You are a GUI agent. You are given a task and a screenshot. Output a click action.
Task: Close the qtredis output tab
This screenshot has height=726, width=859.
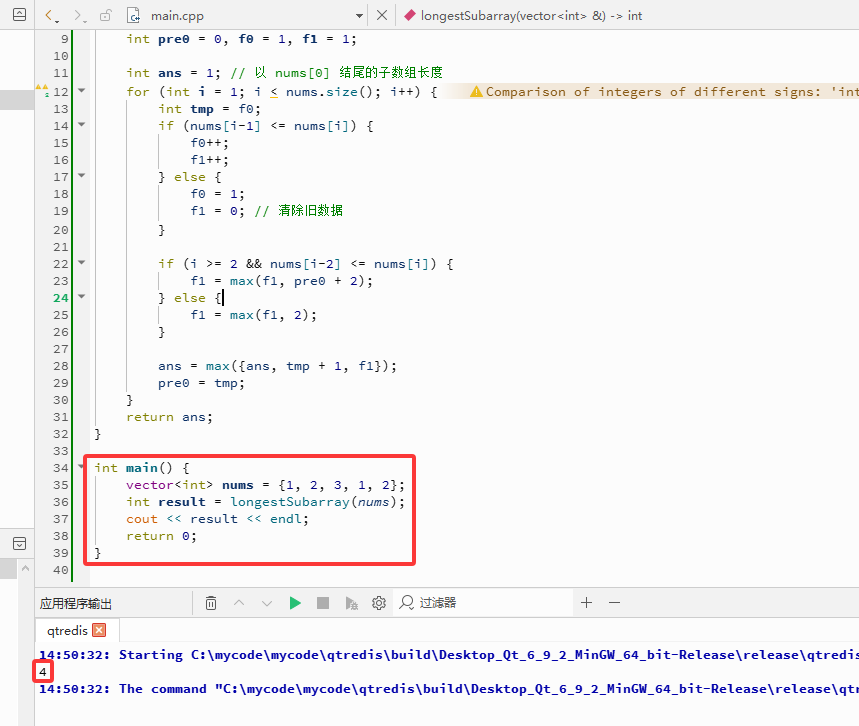(99, 630)
